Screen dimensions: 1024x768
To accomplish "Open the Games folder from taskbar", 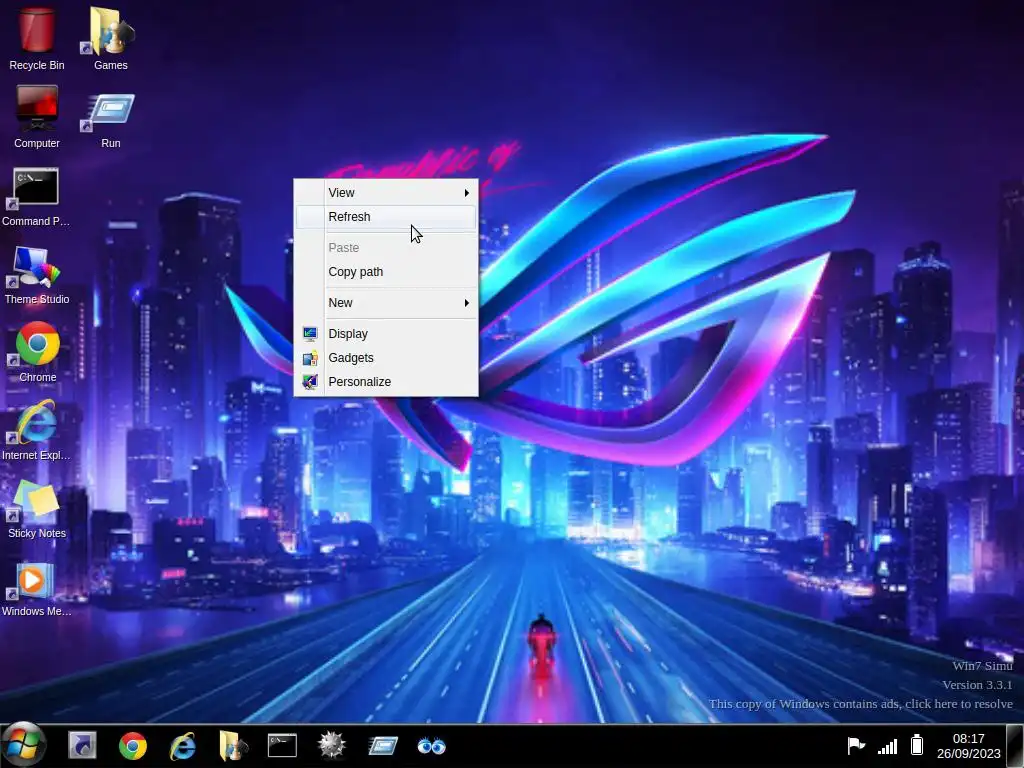I will (x=233, y=746).
